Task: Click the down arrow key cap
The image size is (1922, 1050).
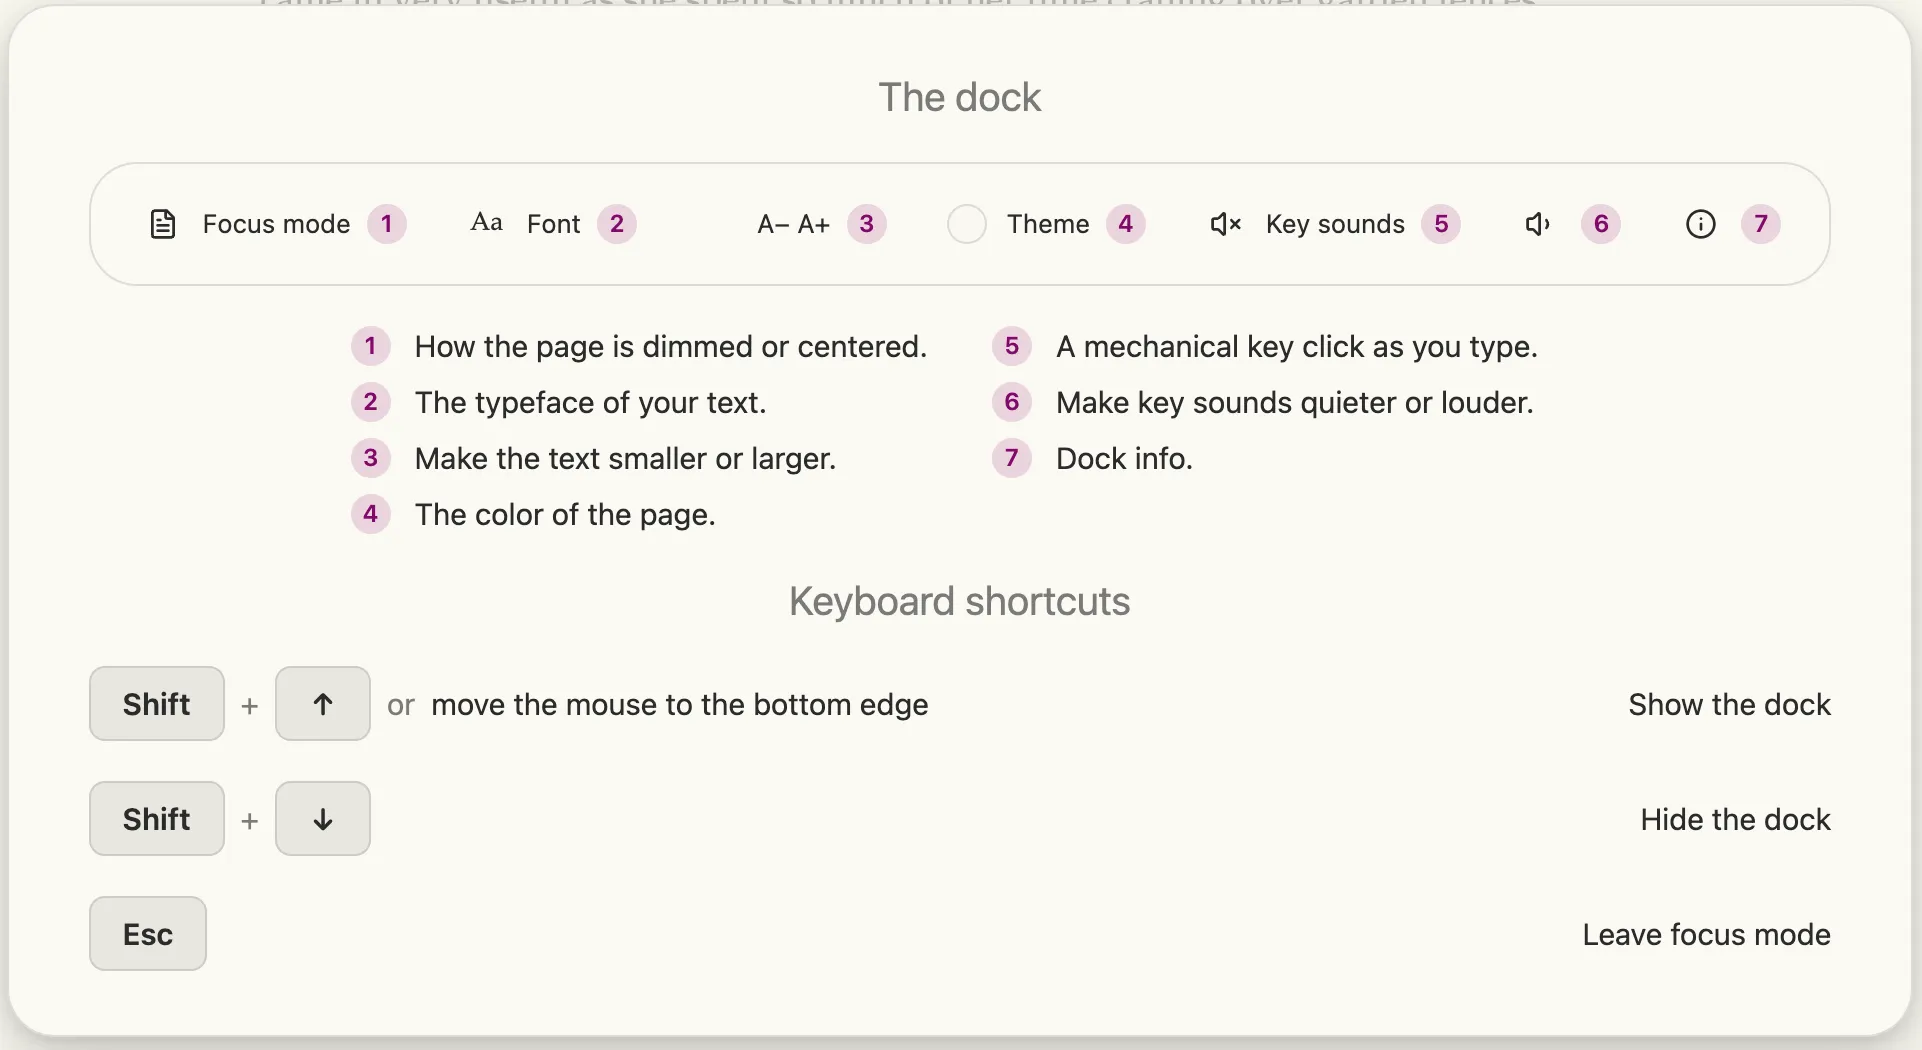Action: tap(323, 819)
